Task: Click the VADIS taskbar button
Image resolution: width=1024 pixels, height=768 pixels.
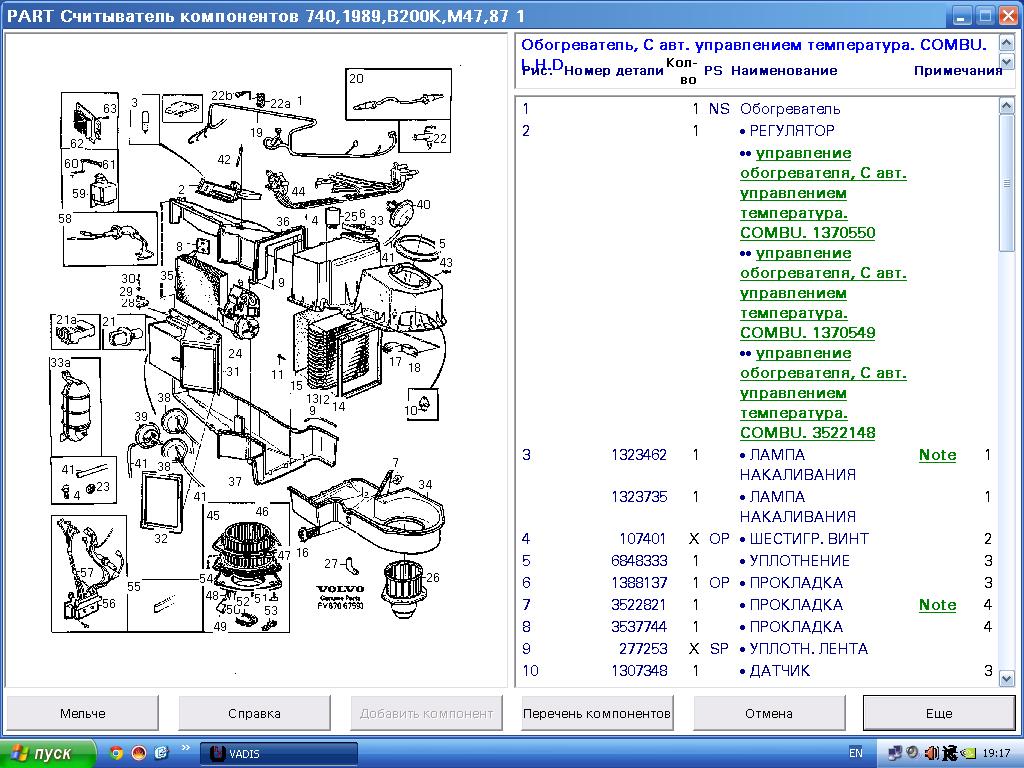Action: click(x=279, y=753)
